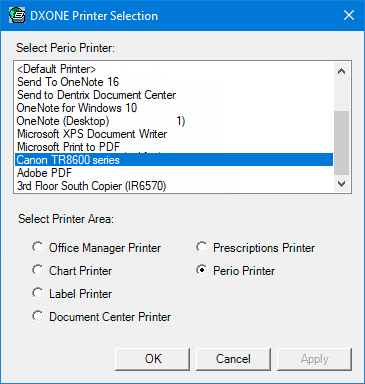Choose the Chart Printer area option
This screenshot has height=384, width=365.
click(38, 270)
